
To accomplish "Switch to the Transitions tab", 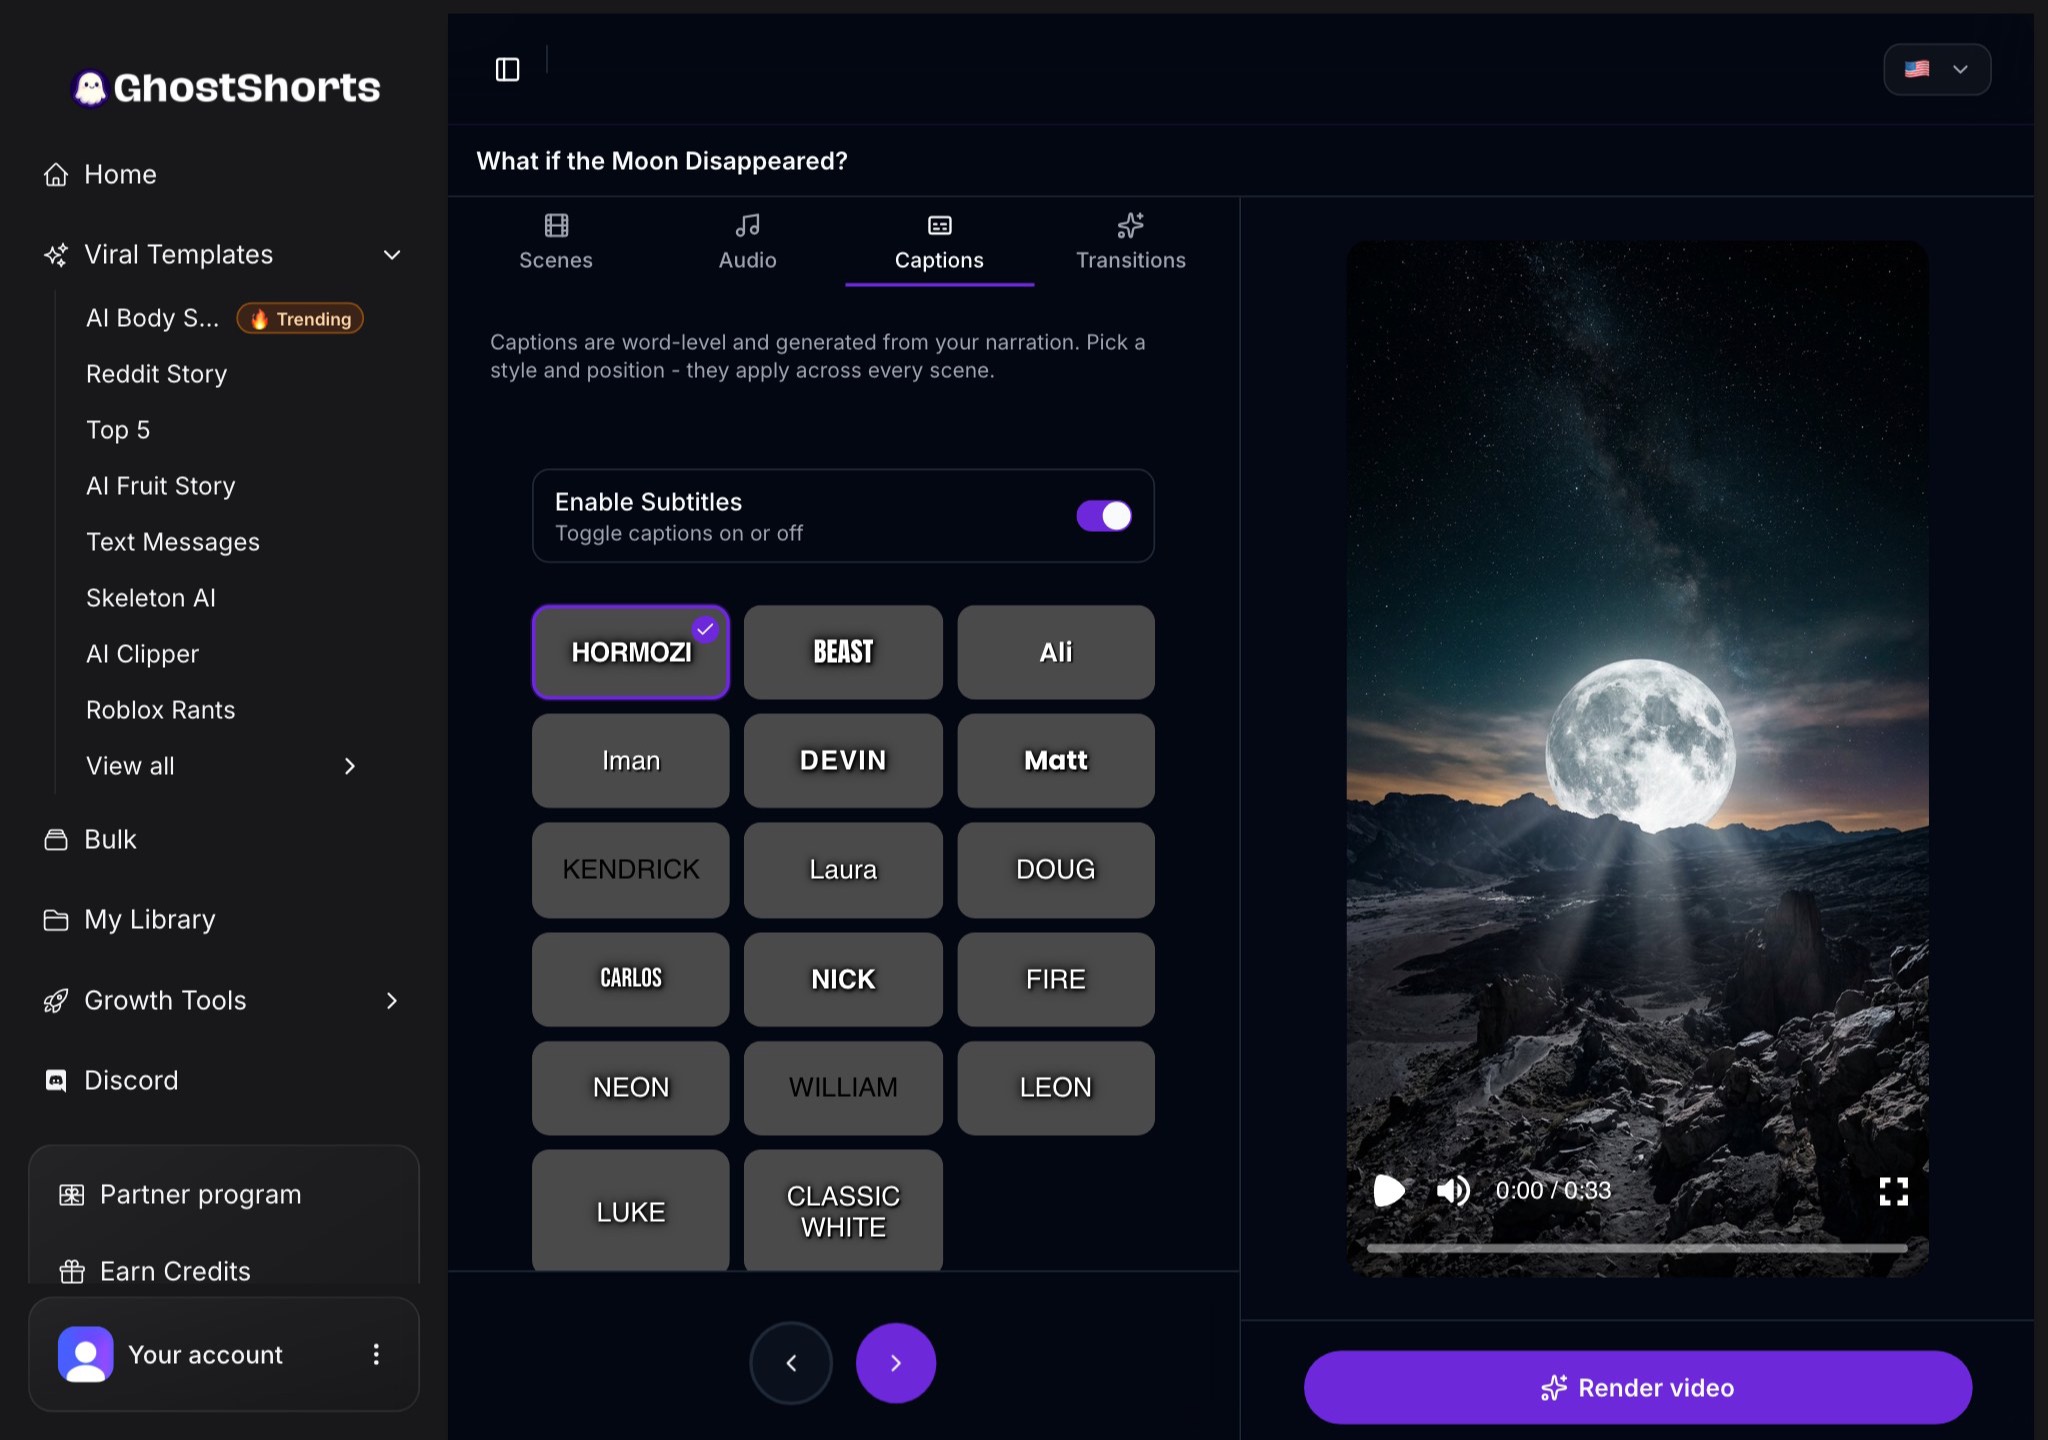I will coord(1130,242).
